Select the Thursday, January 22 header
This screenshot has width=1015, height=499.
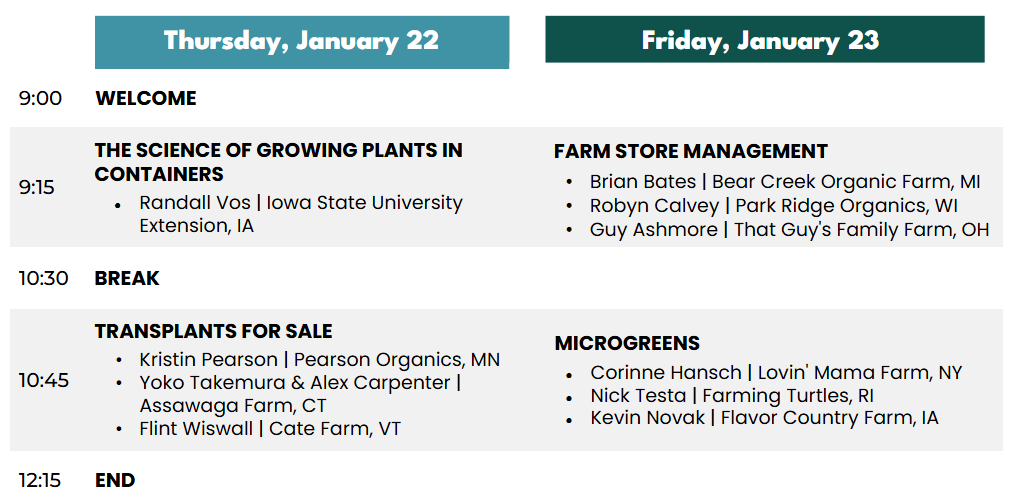coord(301,41)
